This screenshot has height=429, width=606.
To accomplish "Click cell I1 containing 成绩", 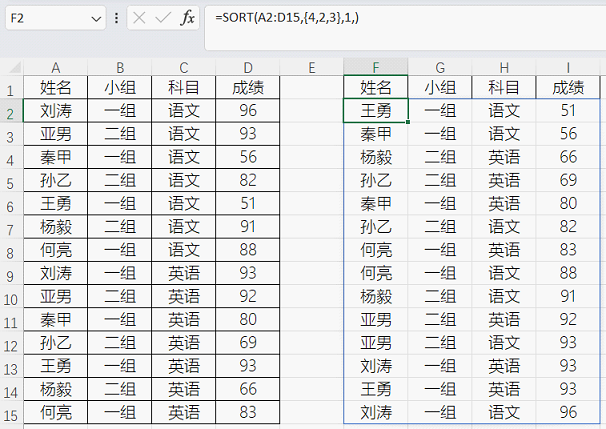I will (568, 87).
